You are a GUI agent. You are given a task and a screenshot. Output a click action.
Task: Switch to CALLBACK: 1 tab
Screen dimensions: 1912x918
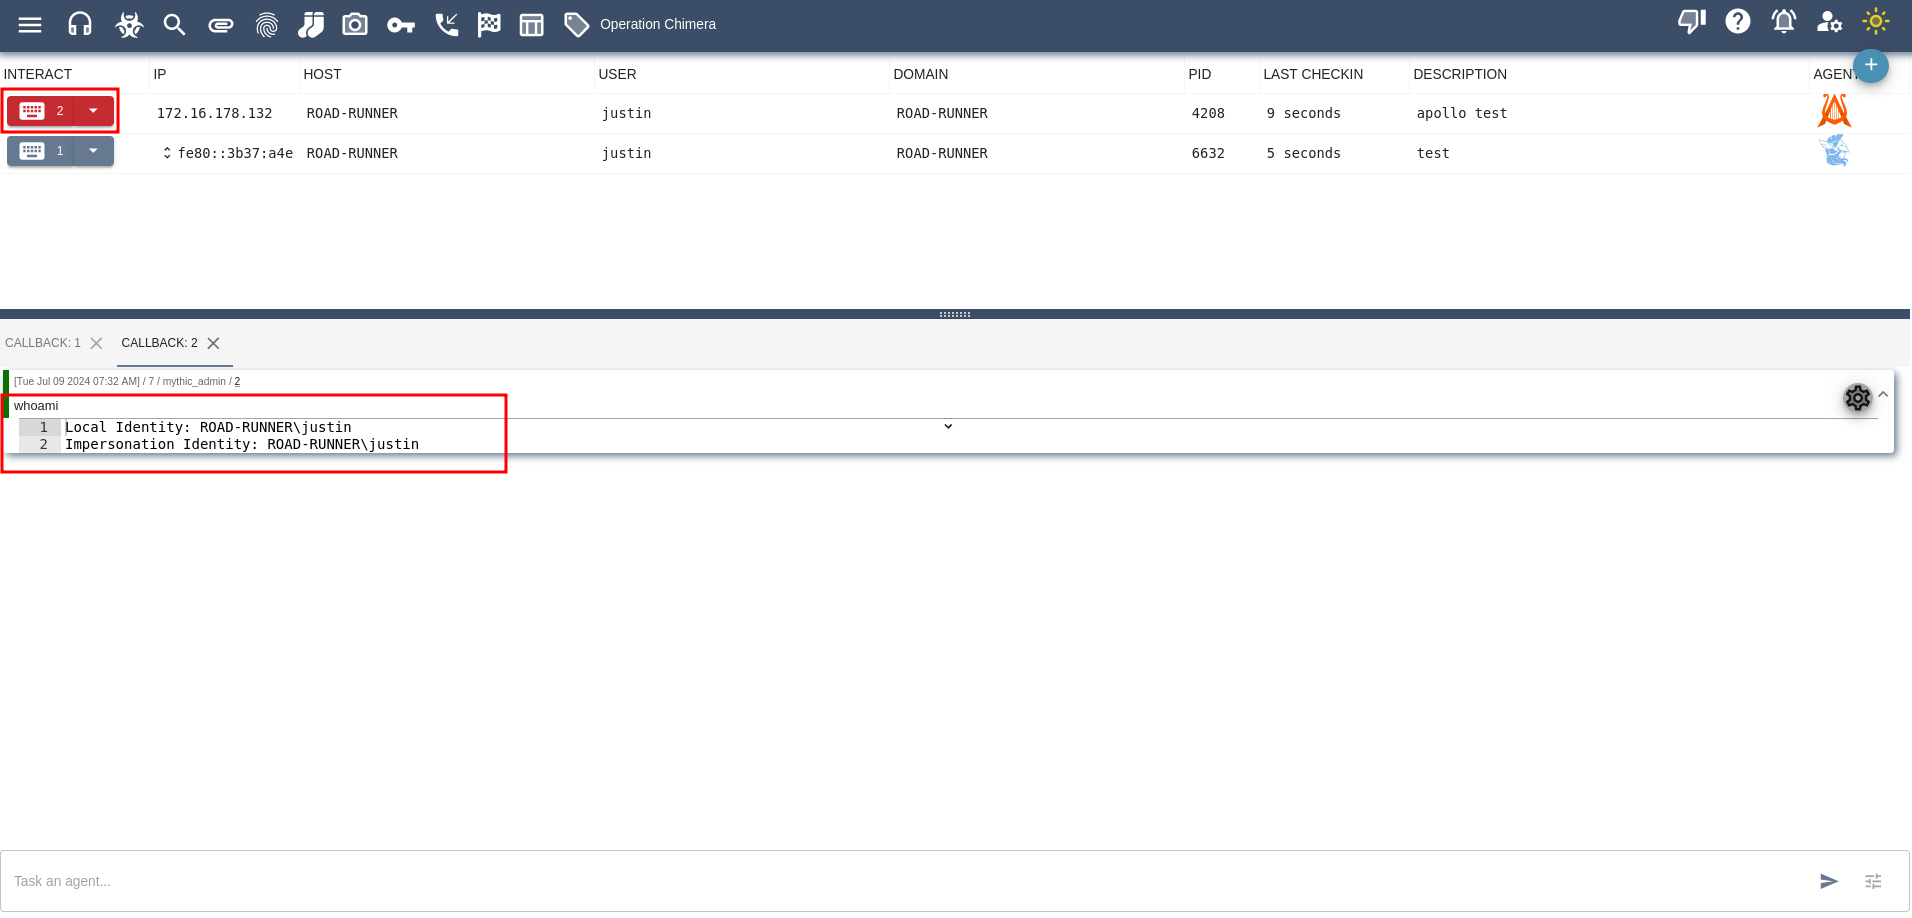point(43,343)
